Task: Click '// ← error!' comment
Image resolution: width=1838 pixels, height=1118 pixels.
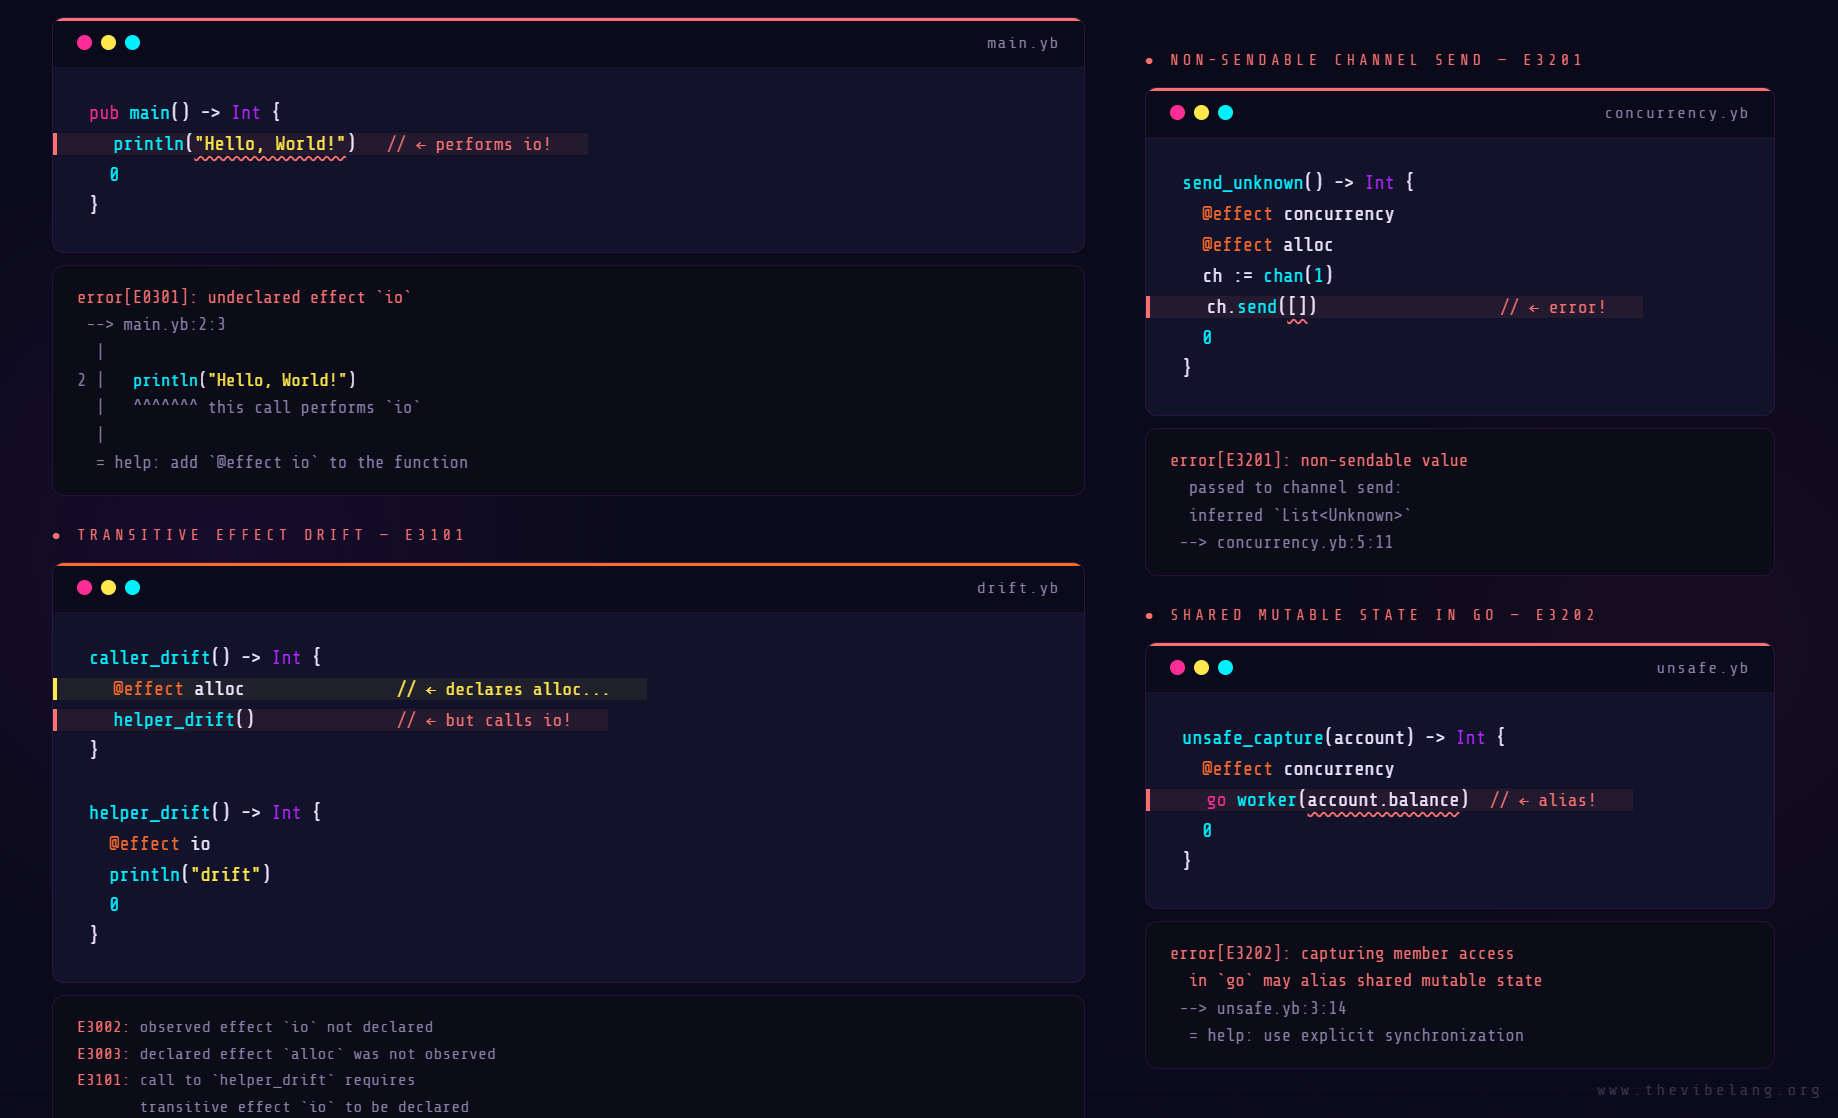Action: pyautogui.click(x=1553, y=307)
